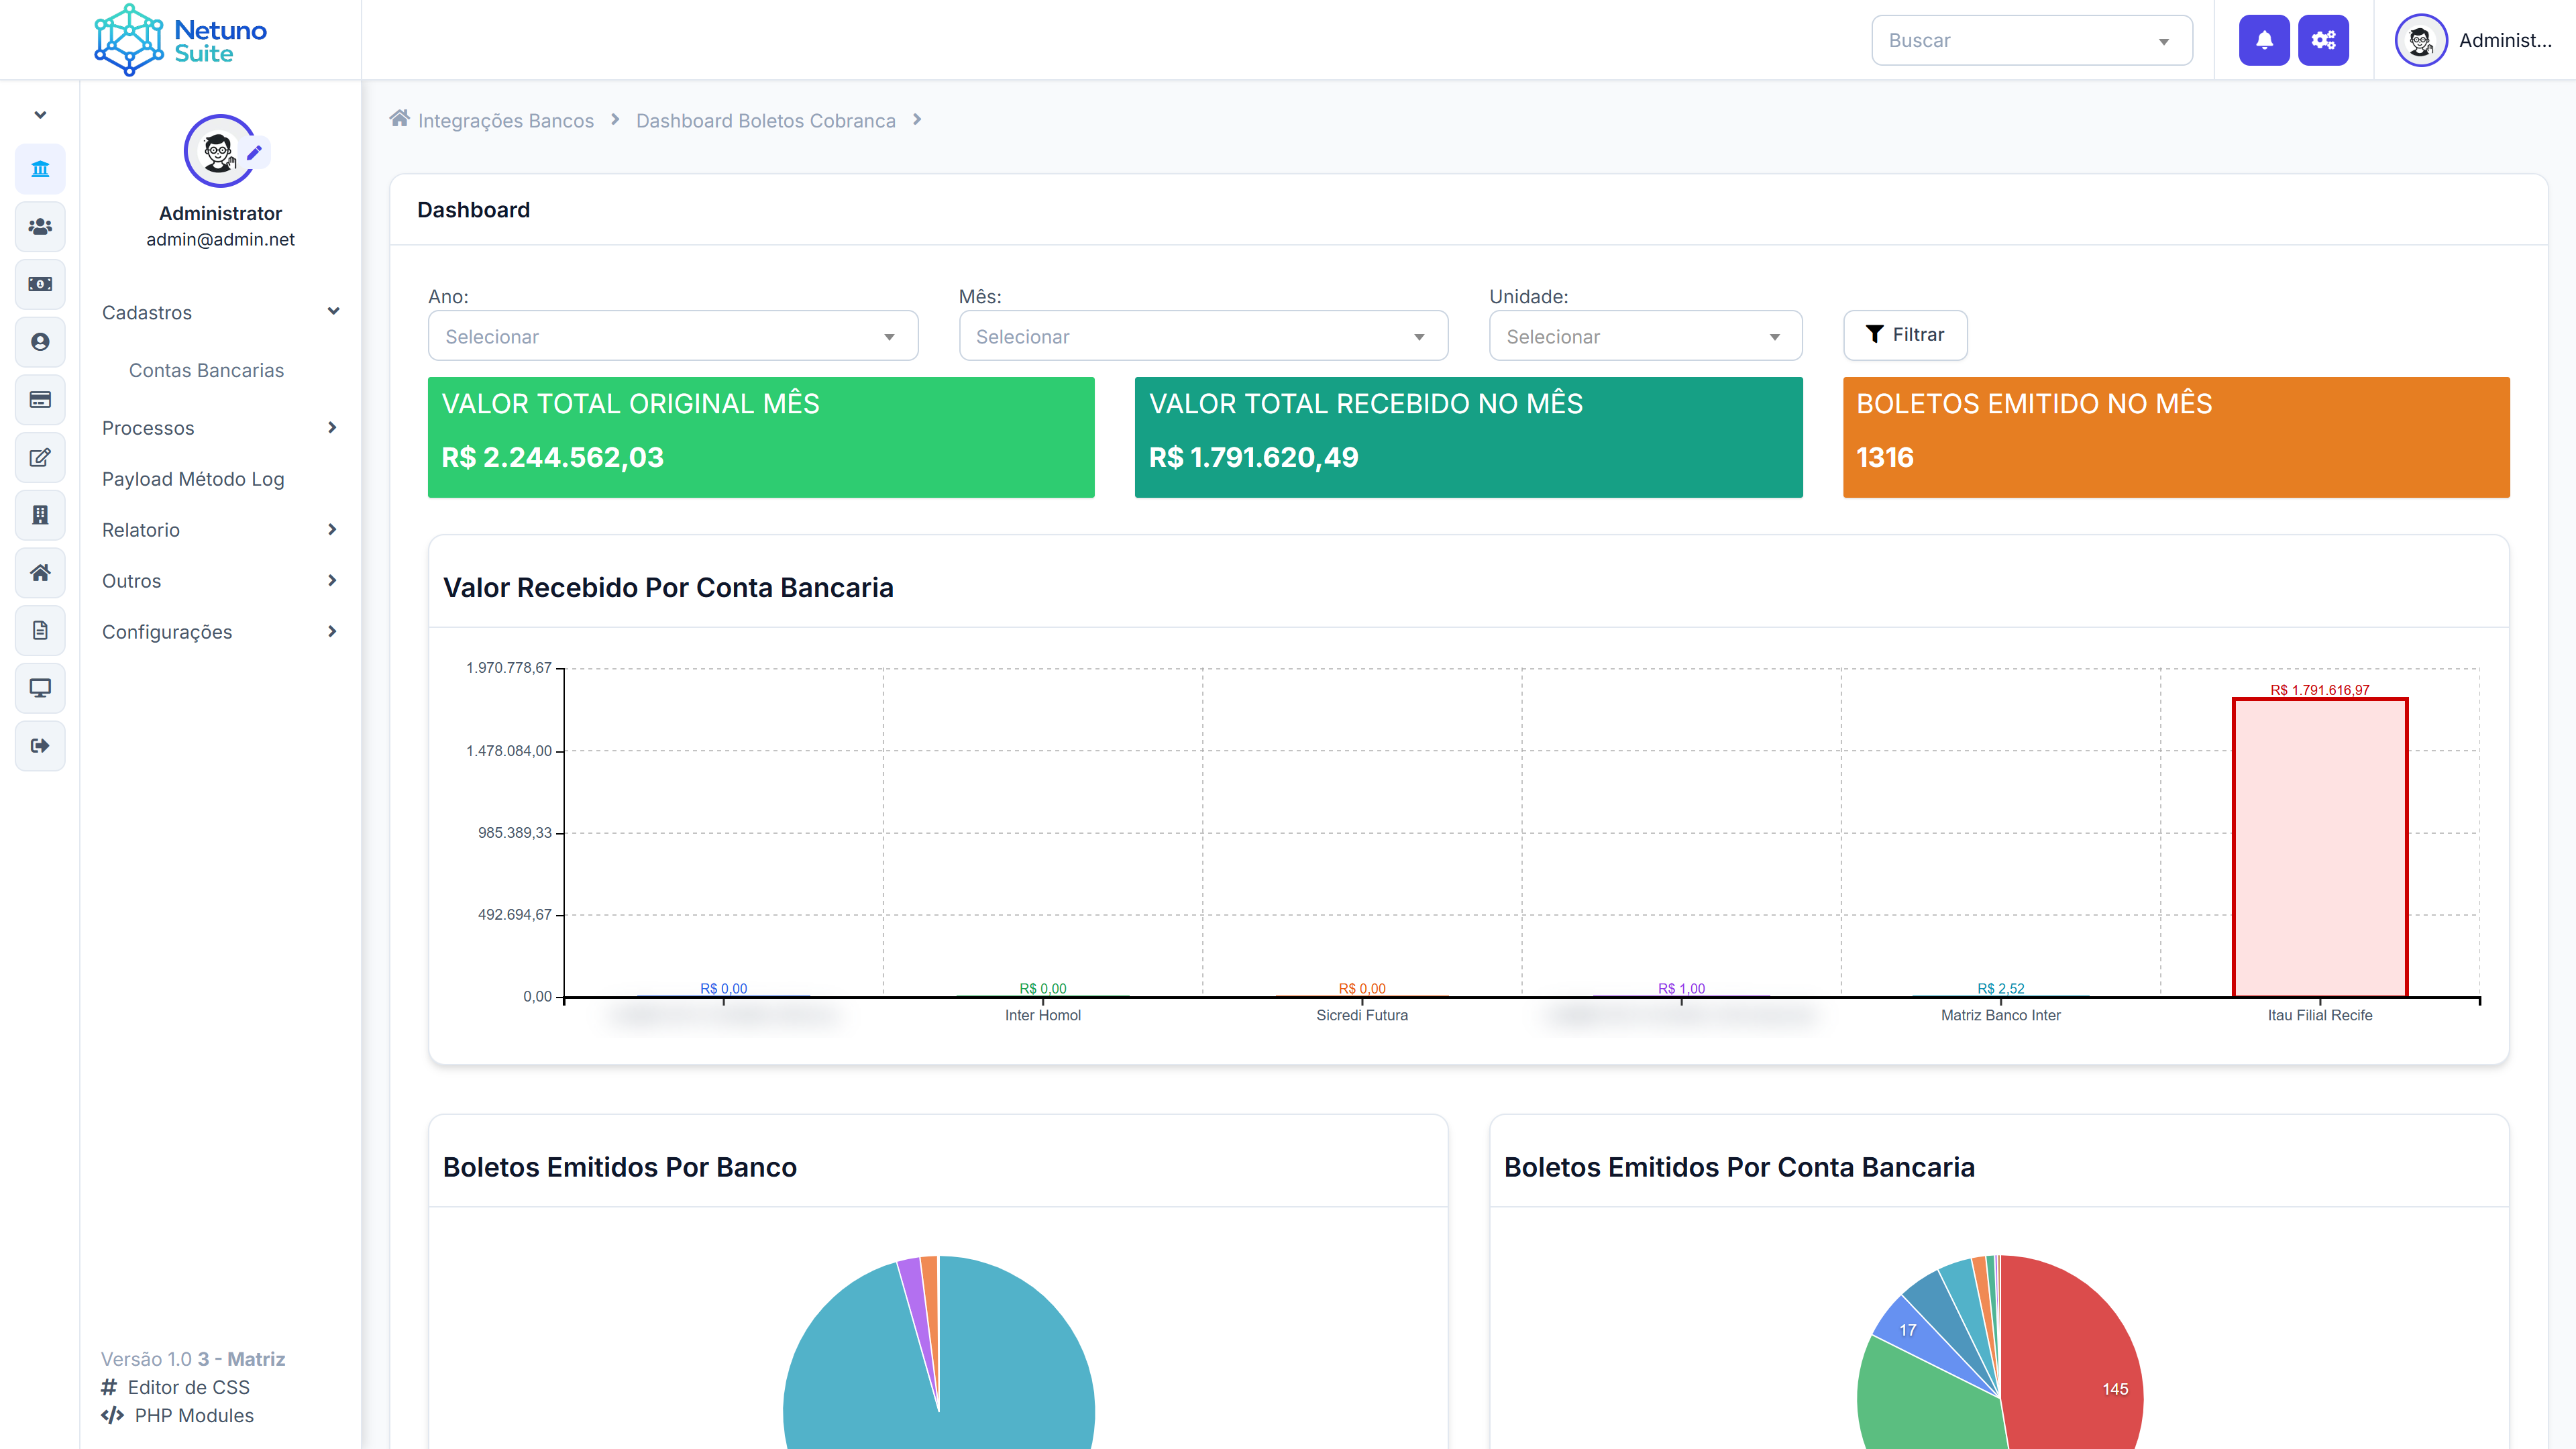Viewport: 2576px width, 1449px height.
Task: Open Contas Bancarias menu item
Action: 206,370
